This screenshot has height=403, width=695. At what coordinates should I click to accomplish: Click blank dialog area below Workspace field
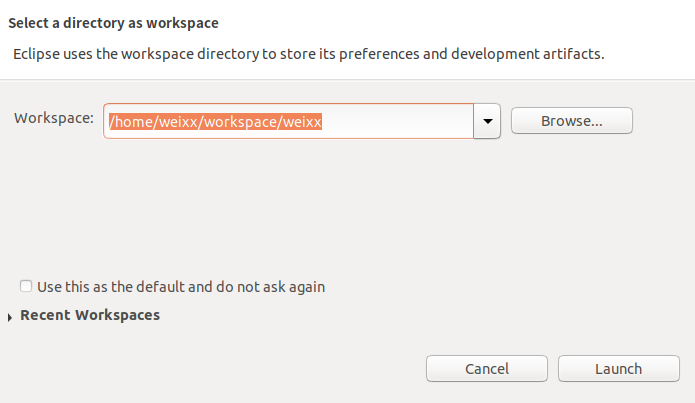coord(300,200)
